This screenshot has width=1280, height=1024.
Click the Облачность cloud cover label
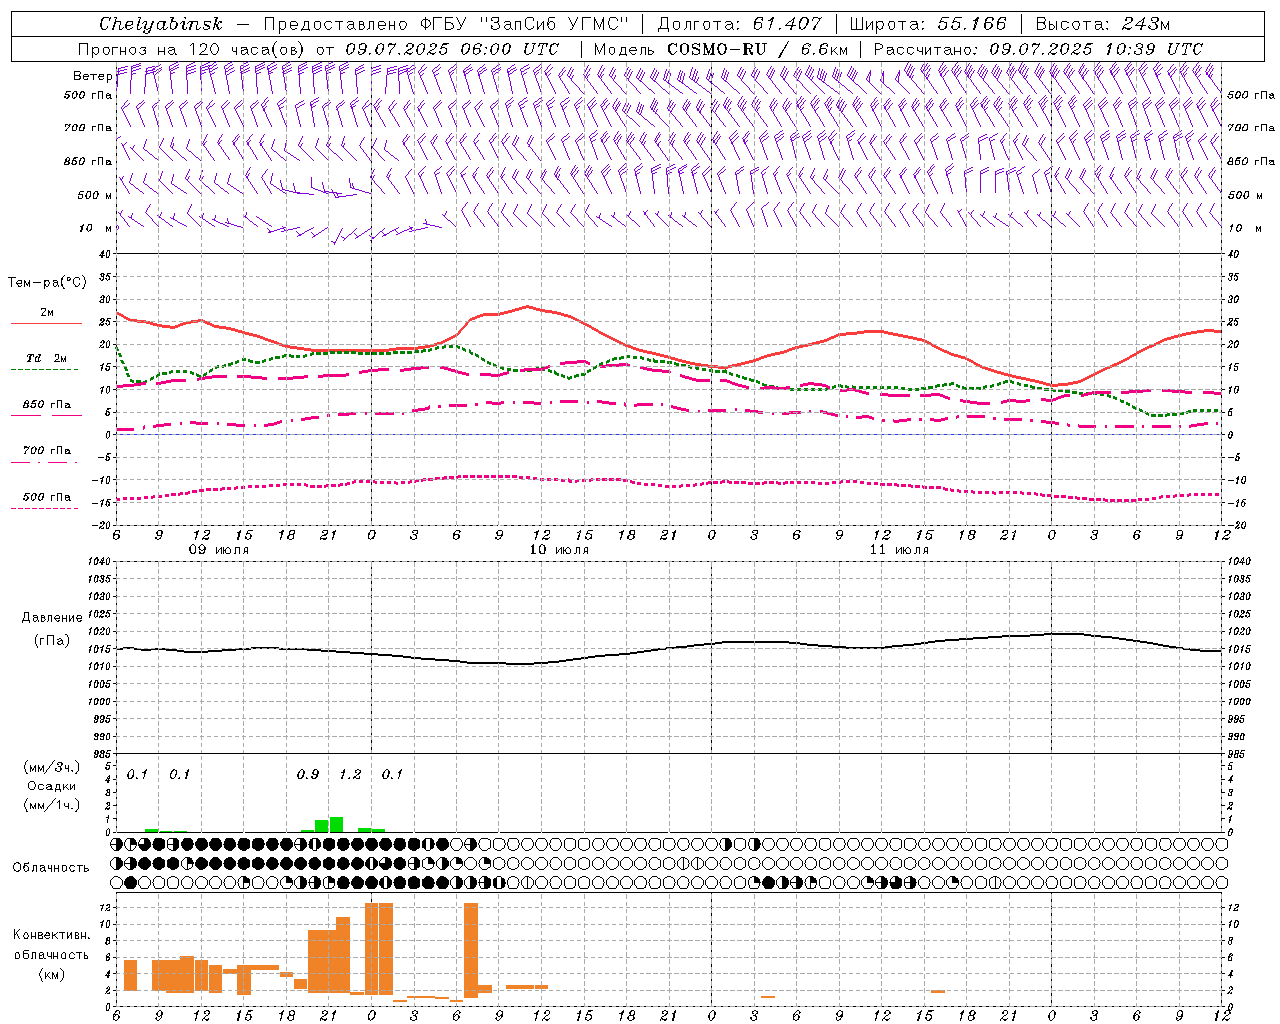51,867
